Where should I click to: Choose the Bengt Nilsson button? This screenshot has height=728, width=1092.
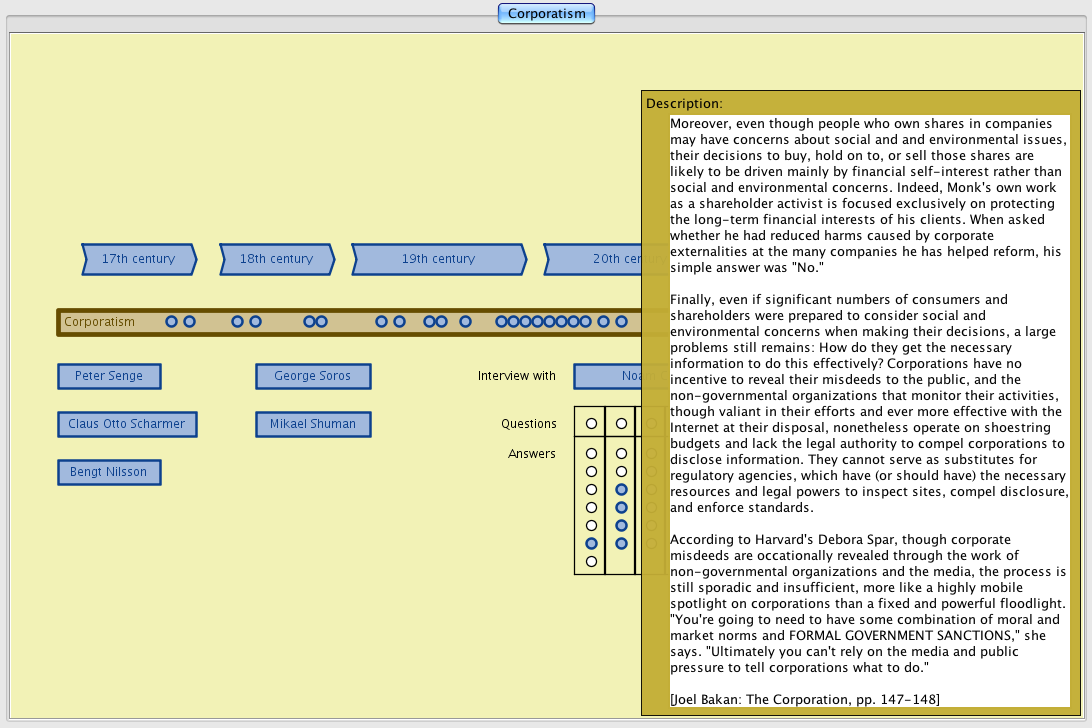[109, 472]
